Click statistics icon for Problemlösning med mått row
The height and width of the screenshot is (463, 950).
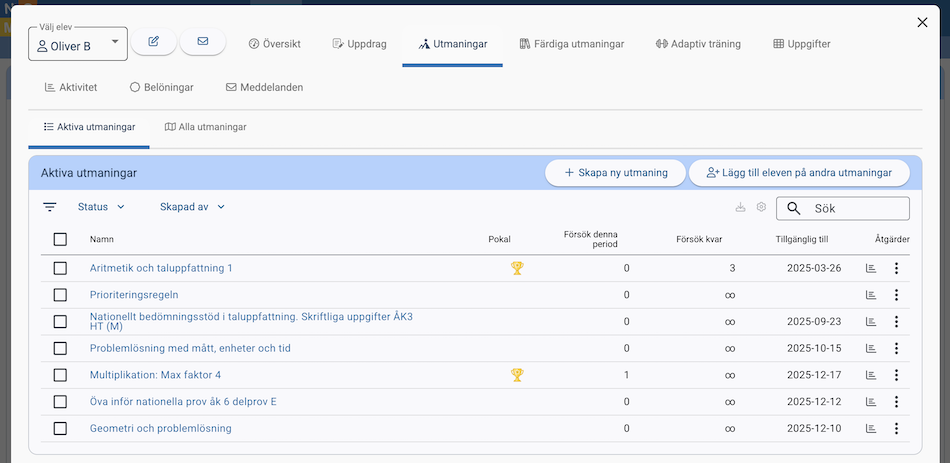coord(871,348)
